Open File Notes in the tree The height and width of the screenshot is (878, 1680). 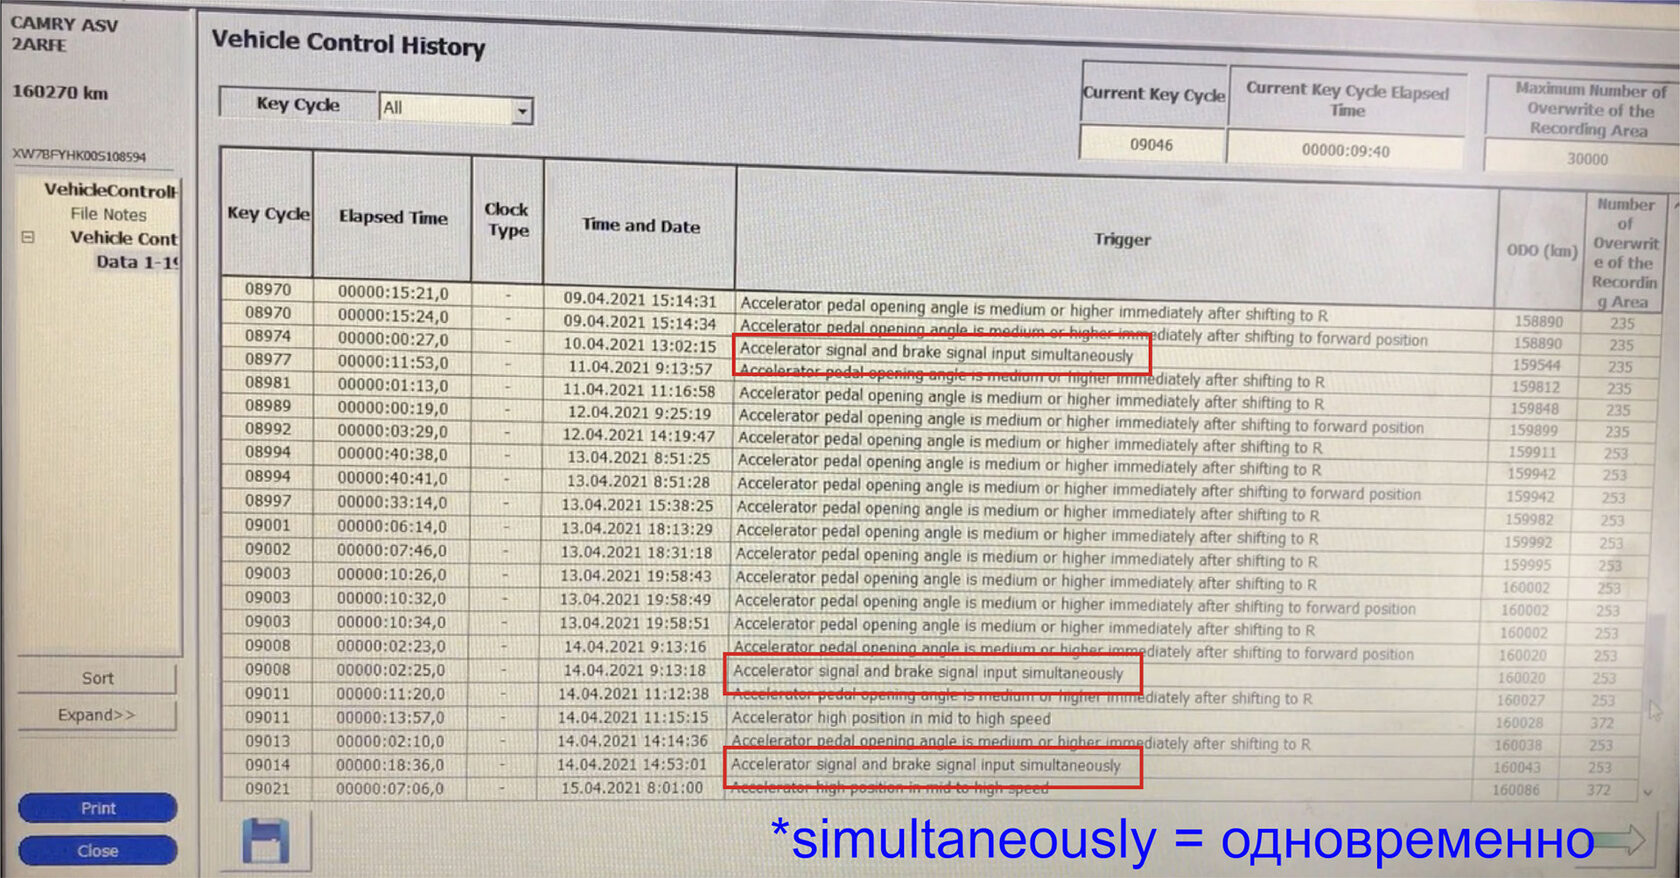click(x=108, y=214)
